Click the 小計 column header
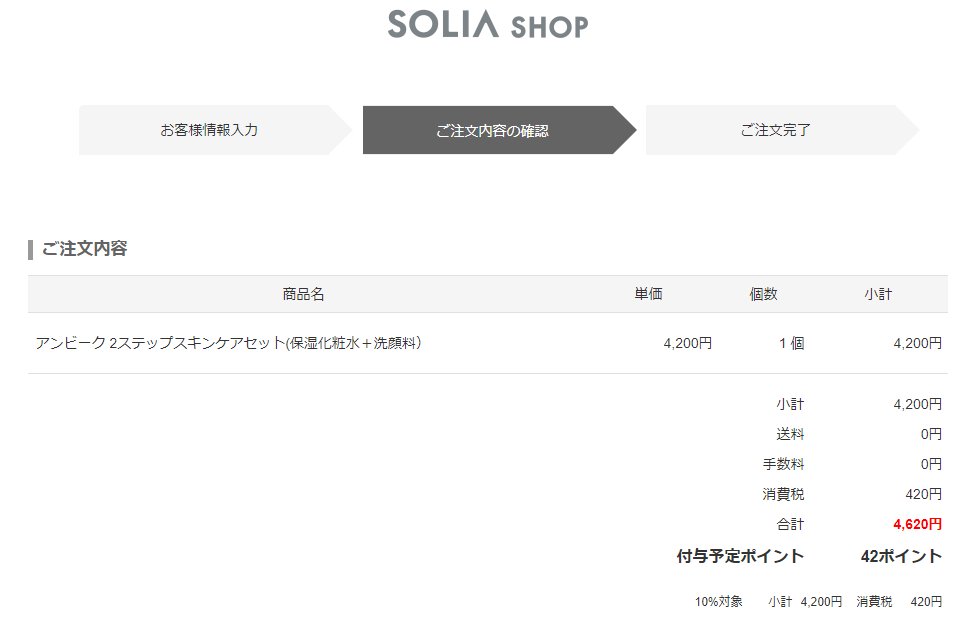Image resolution: width=979 pixels, height=637 pixels. (x=878, y=294)
